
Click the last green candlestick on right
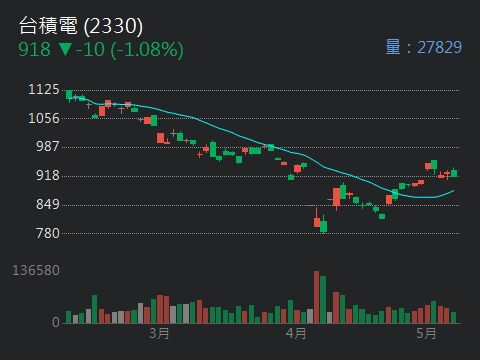pyautogui.click(x=454, y=173)
